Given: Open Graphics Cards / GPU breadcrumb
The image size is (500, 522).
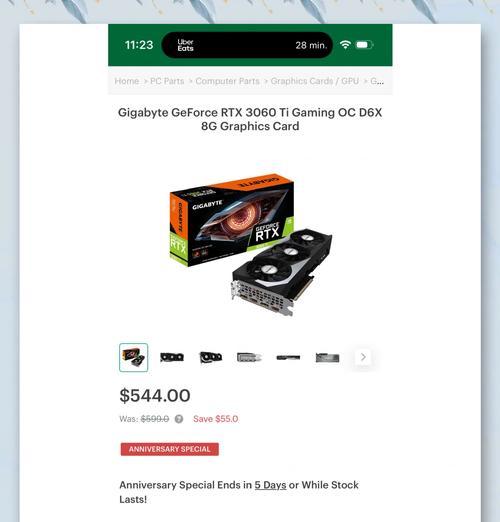Looking at the screenshot, I should (x=315, y=81).
